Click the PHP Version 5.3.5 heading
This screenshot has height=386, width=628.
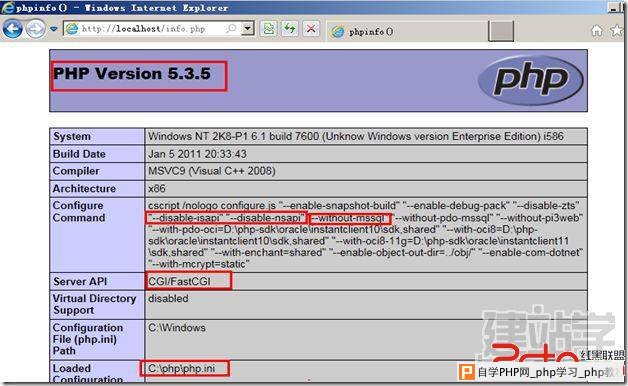click(132, 74)
